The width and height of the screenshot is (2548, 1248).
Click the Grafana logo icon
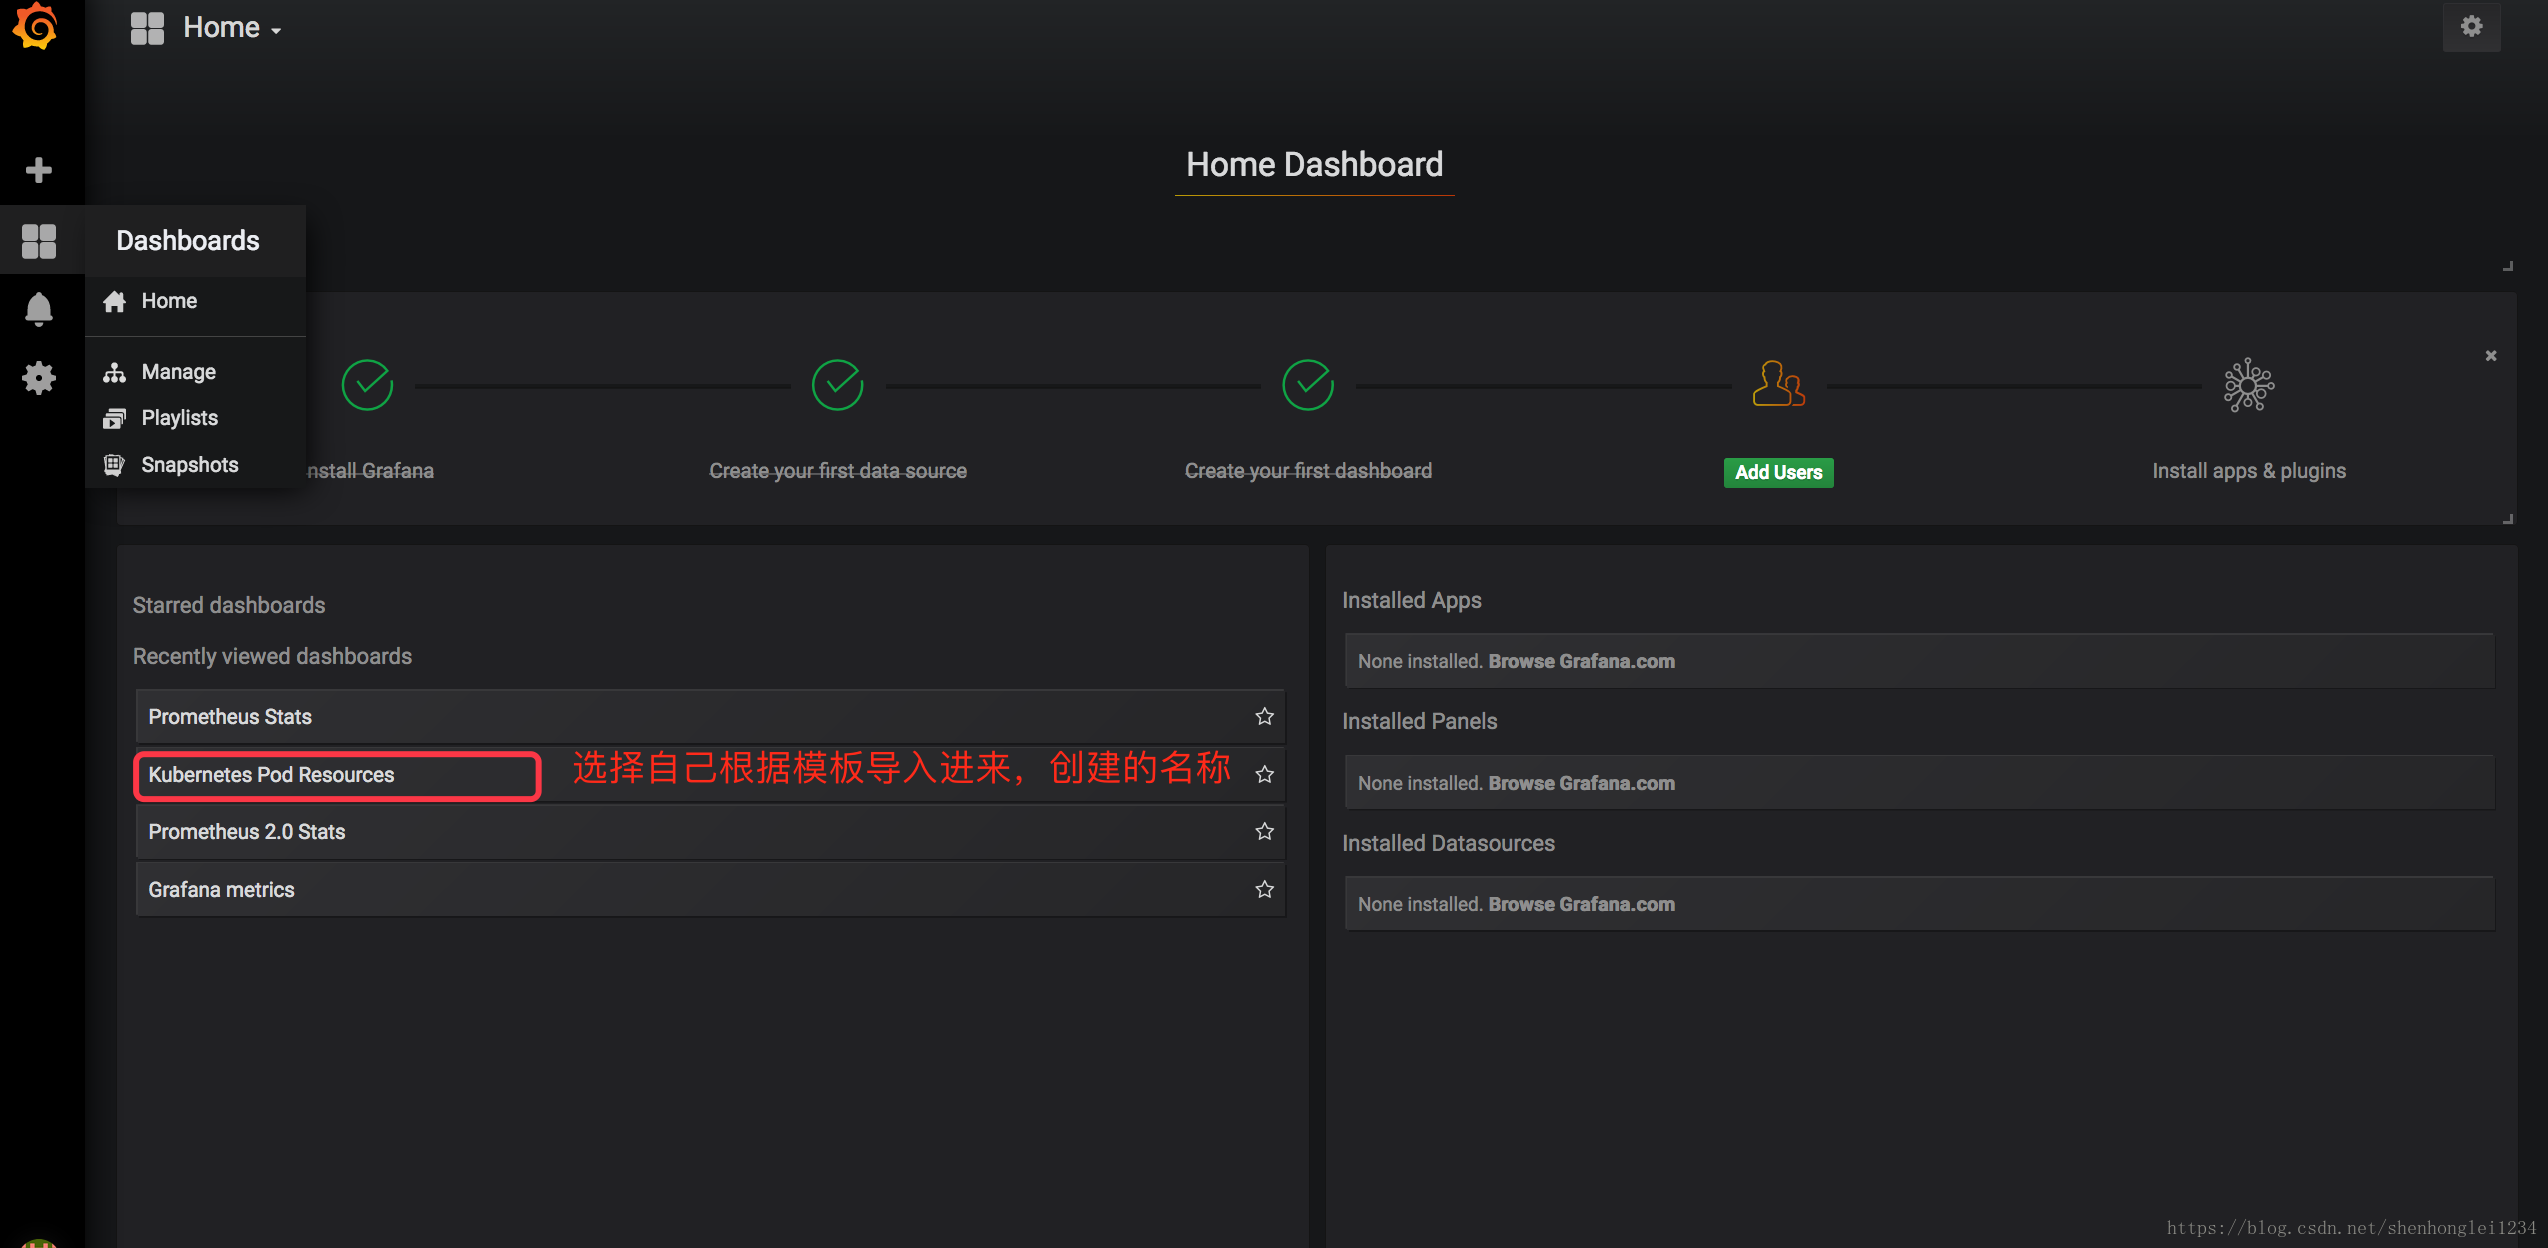pyautogui.click(x=36, y=26)
